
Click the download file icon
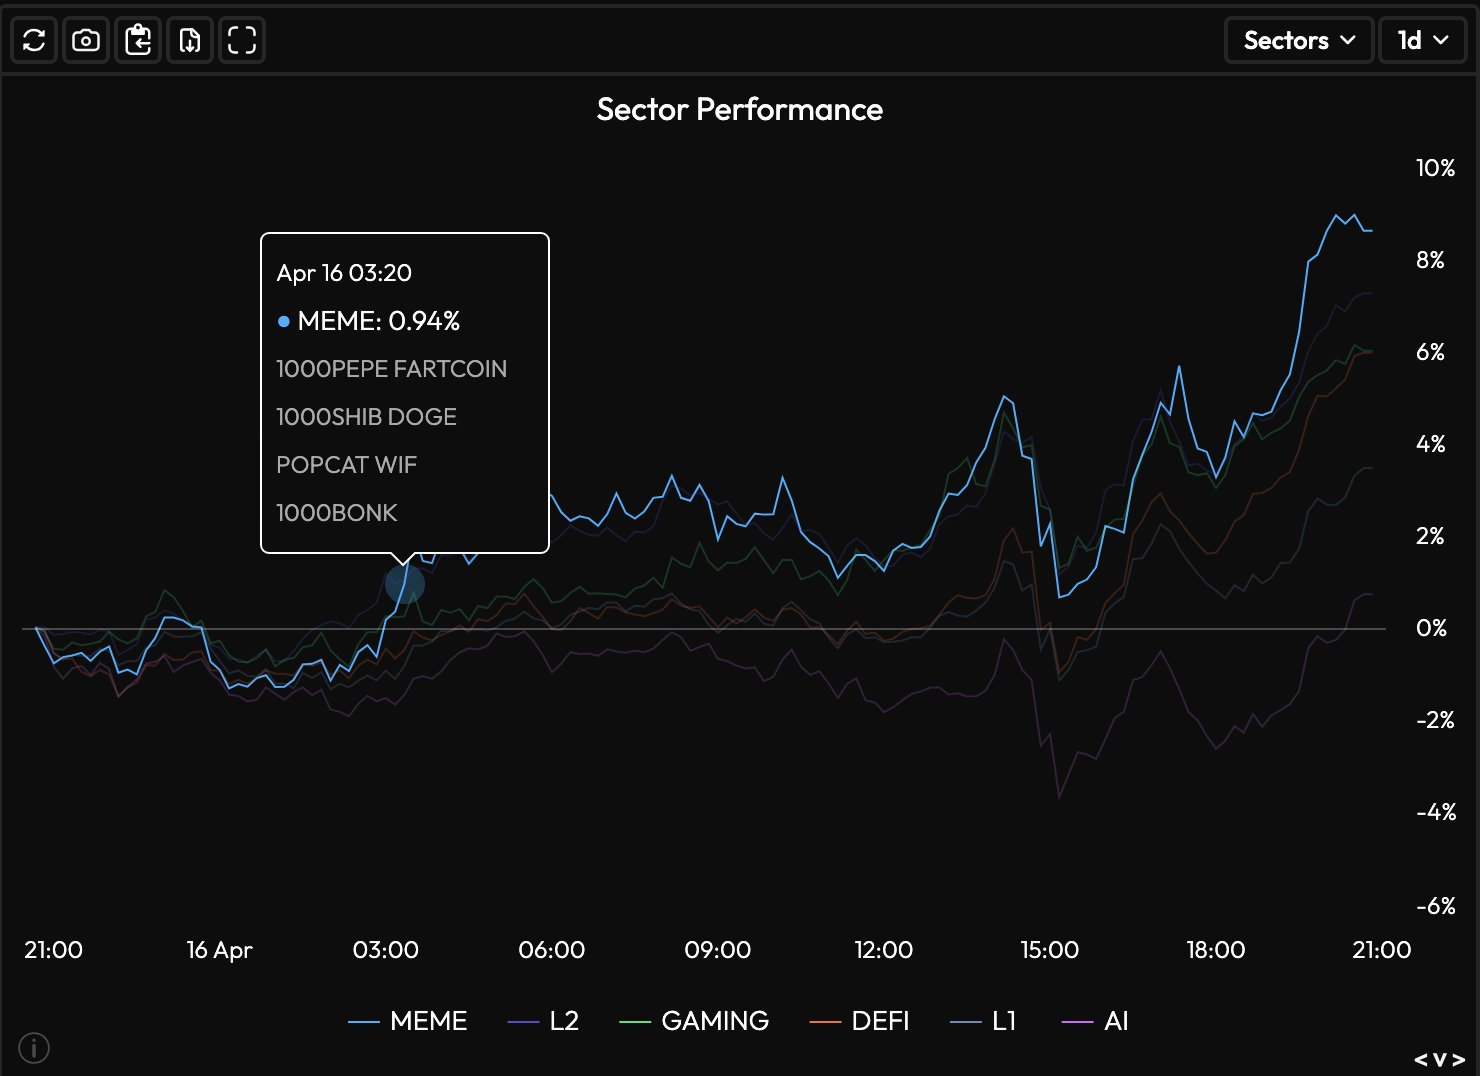click(x=190, y=40)
